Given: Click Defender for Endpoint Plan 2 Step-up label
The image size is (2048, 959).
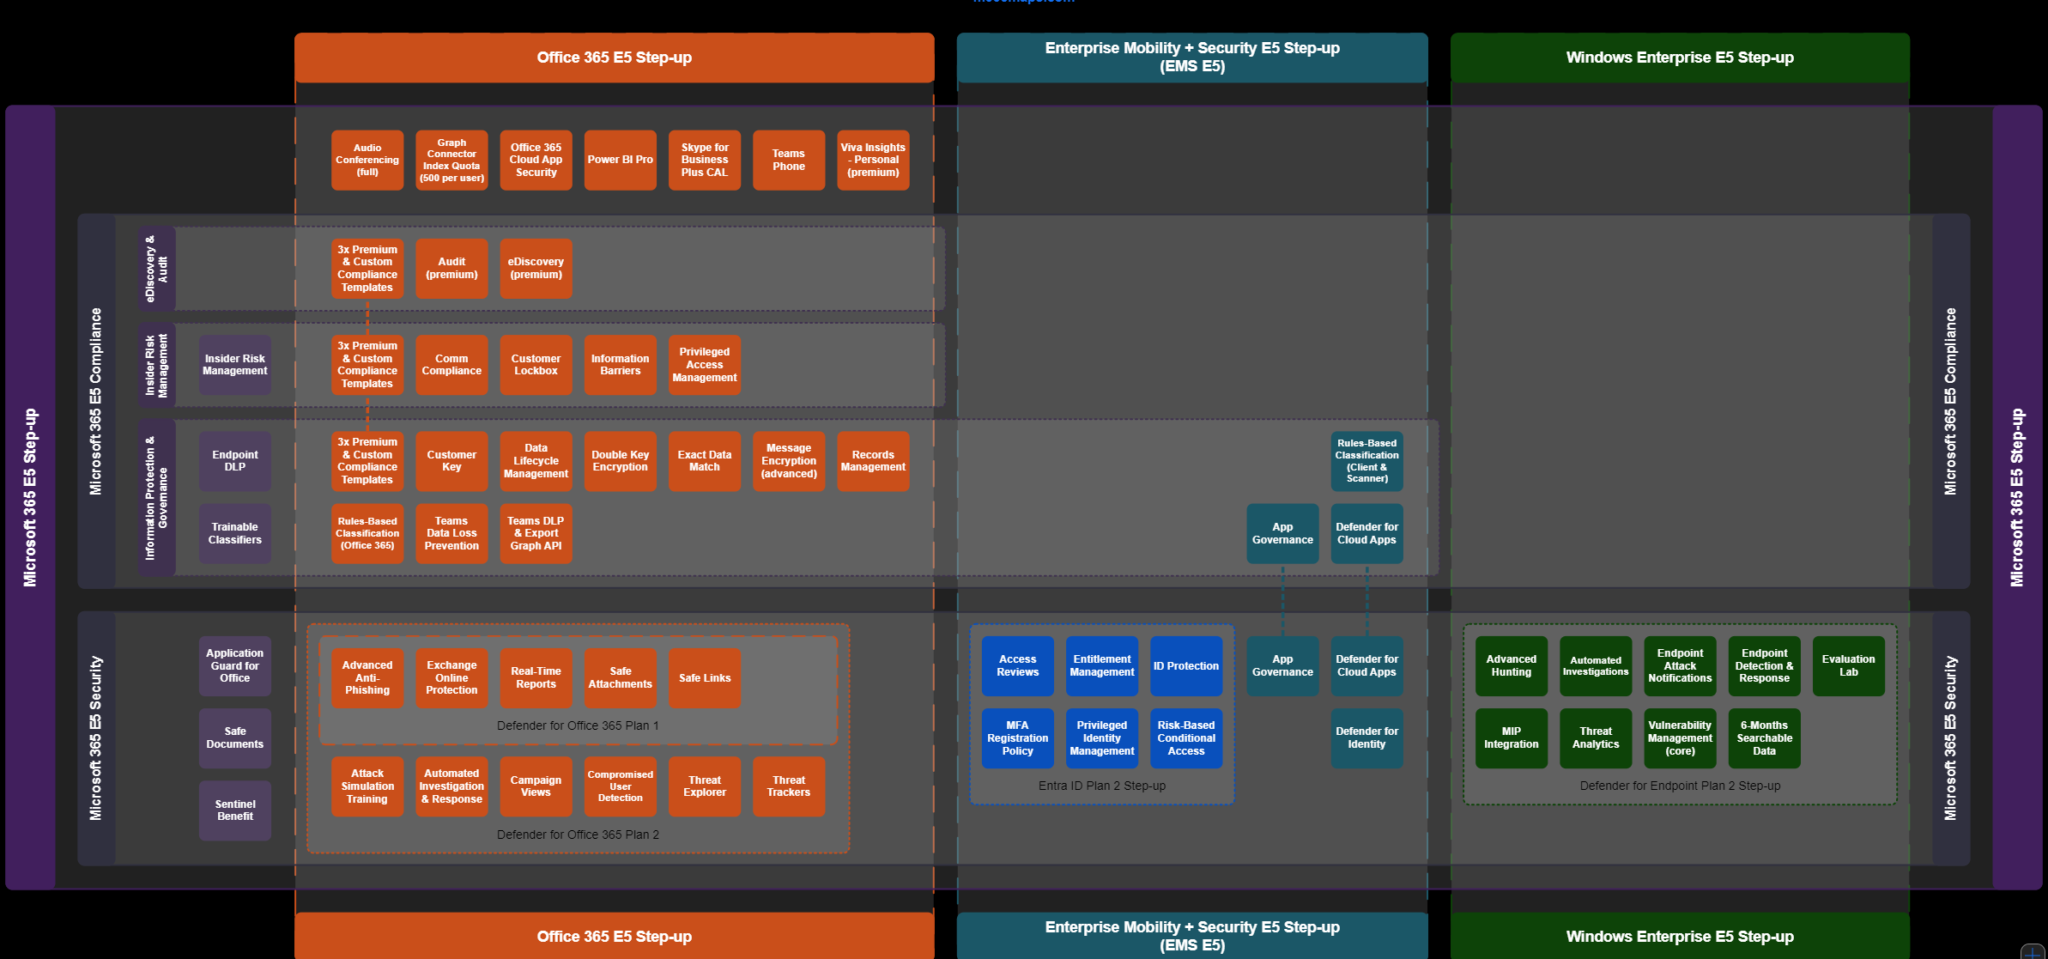Looking at the screenshot, I should point(1680,786).
